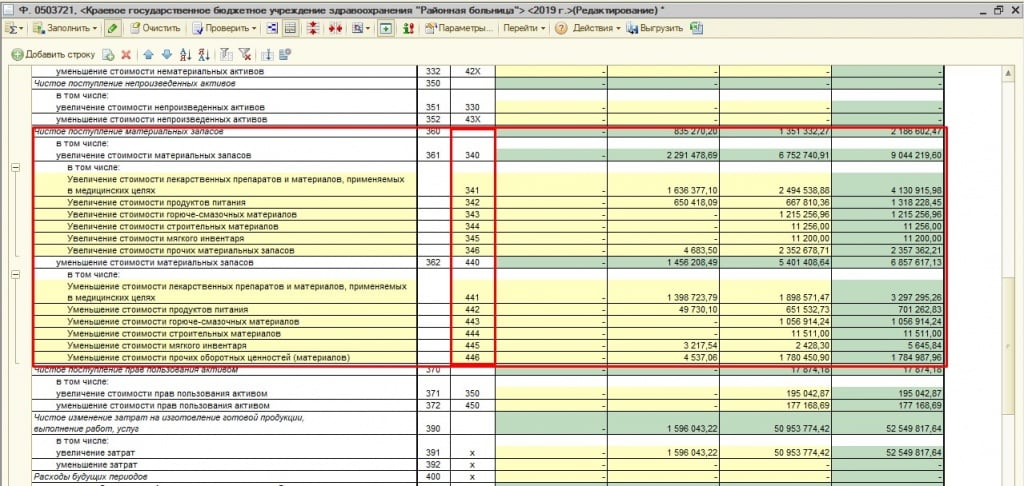This screenshot has height=486, width=1024.
Task: Collapse the group under row 362
Action: pyautogui.click(x=15, y=273)
